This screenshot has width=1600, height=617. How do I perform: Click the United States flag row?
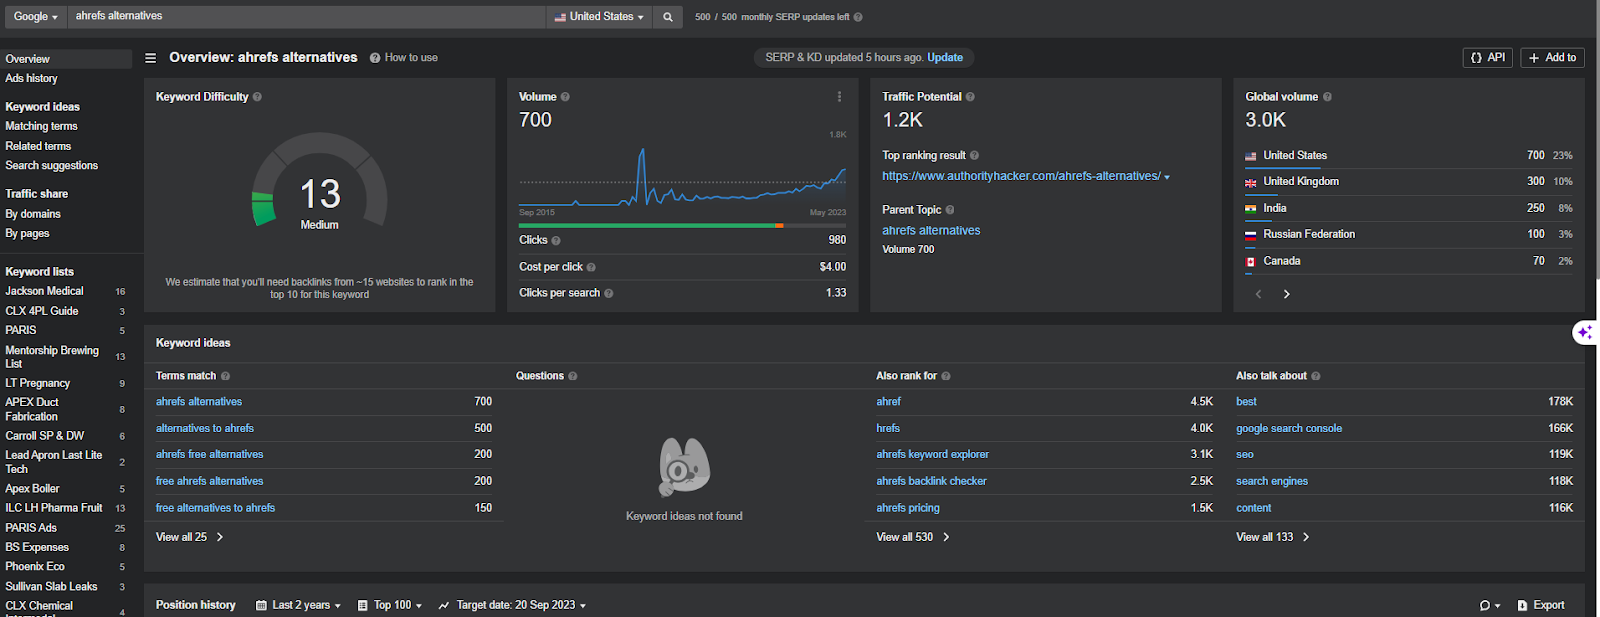[1408, 156]
